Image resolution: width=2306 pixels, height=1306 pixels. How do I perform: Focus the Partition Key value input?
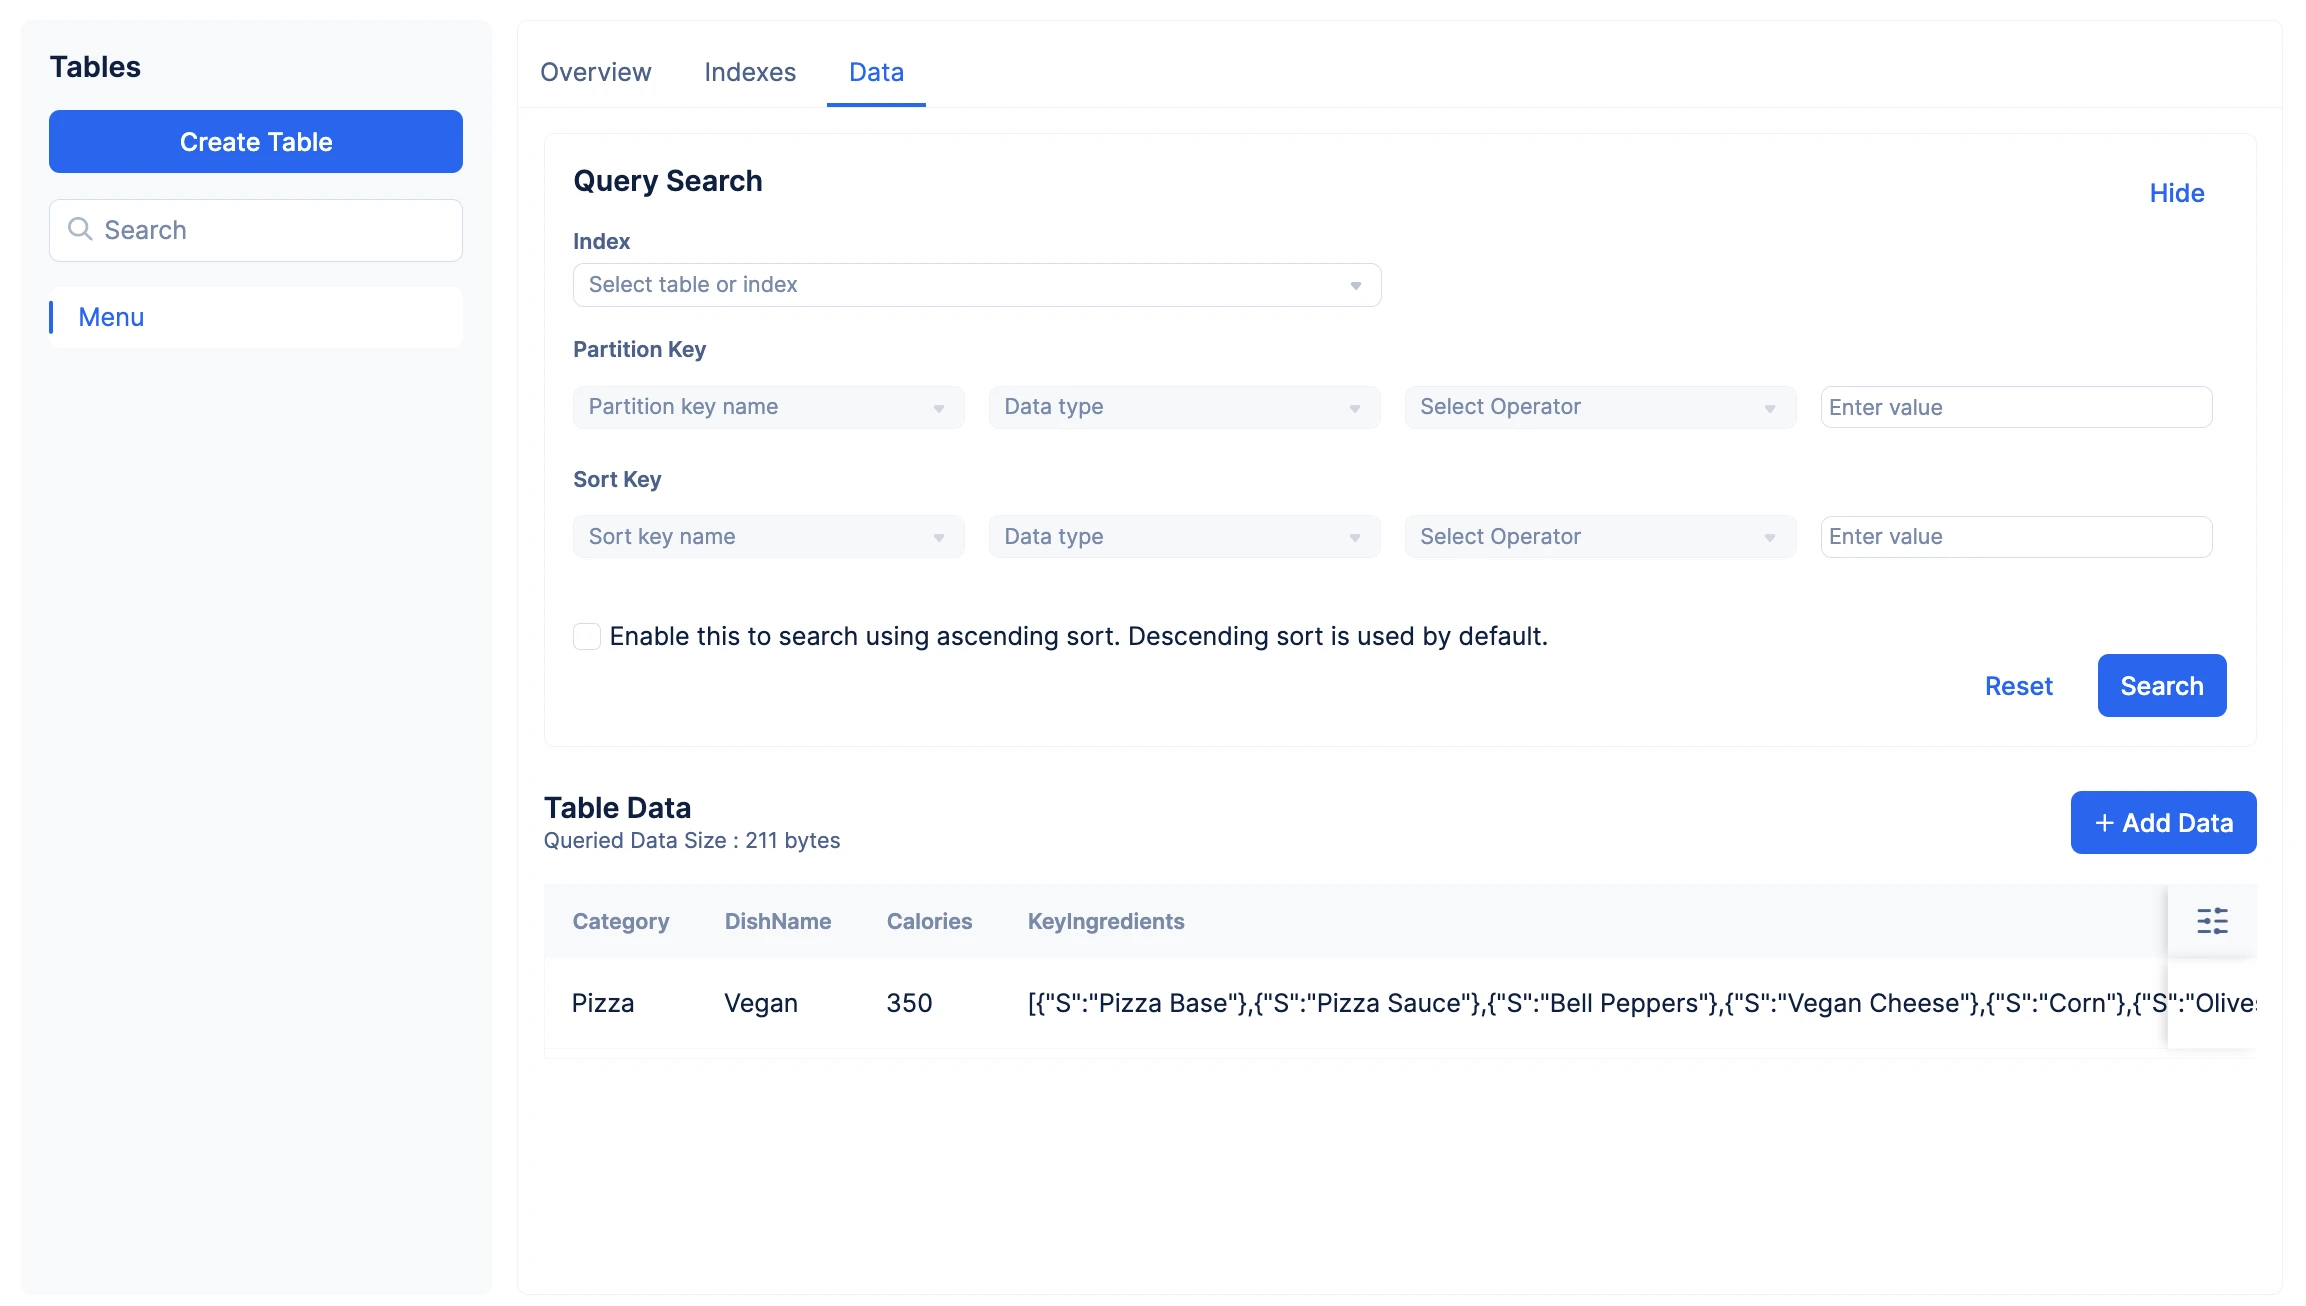(x=2016, y=407)
